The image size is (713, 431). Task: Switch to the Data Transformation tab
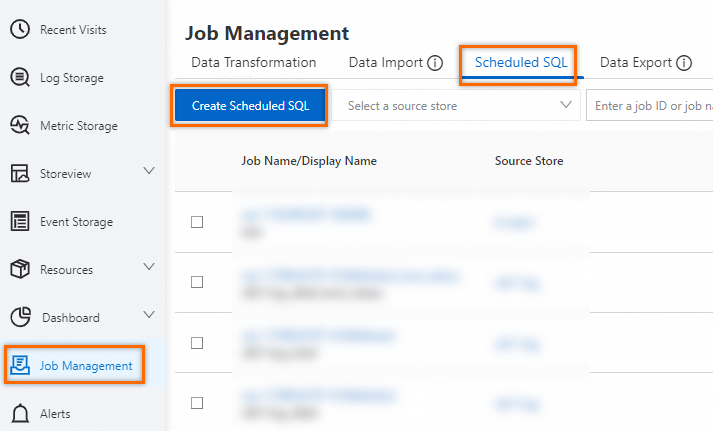254,62
